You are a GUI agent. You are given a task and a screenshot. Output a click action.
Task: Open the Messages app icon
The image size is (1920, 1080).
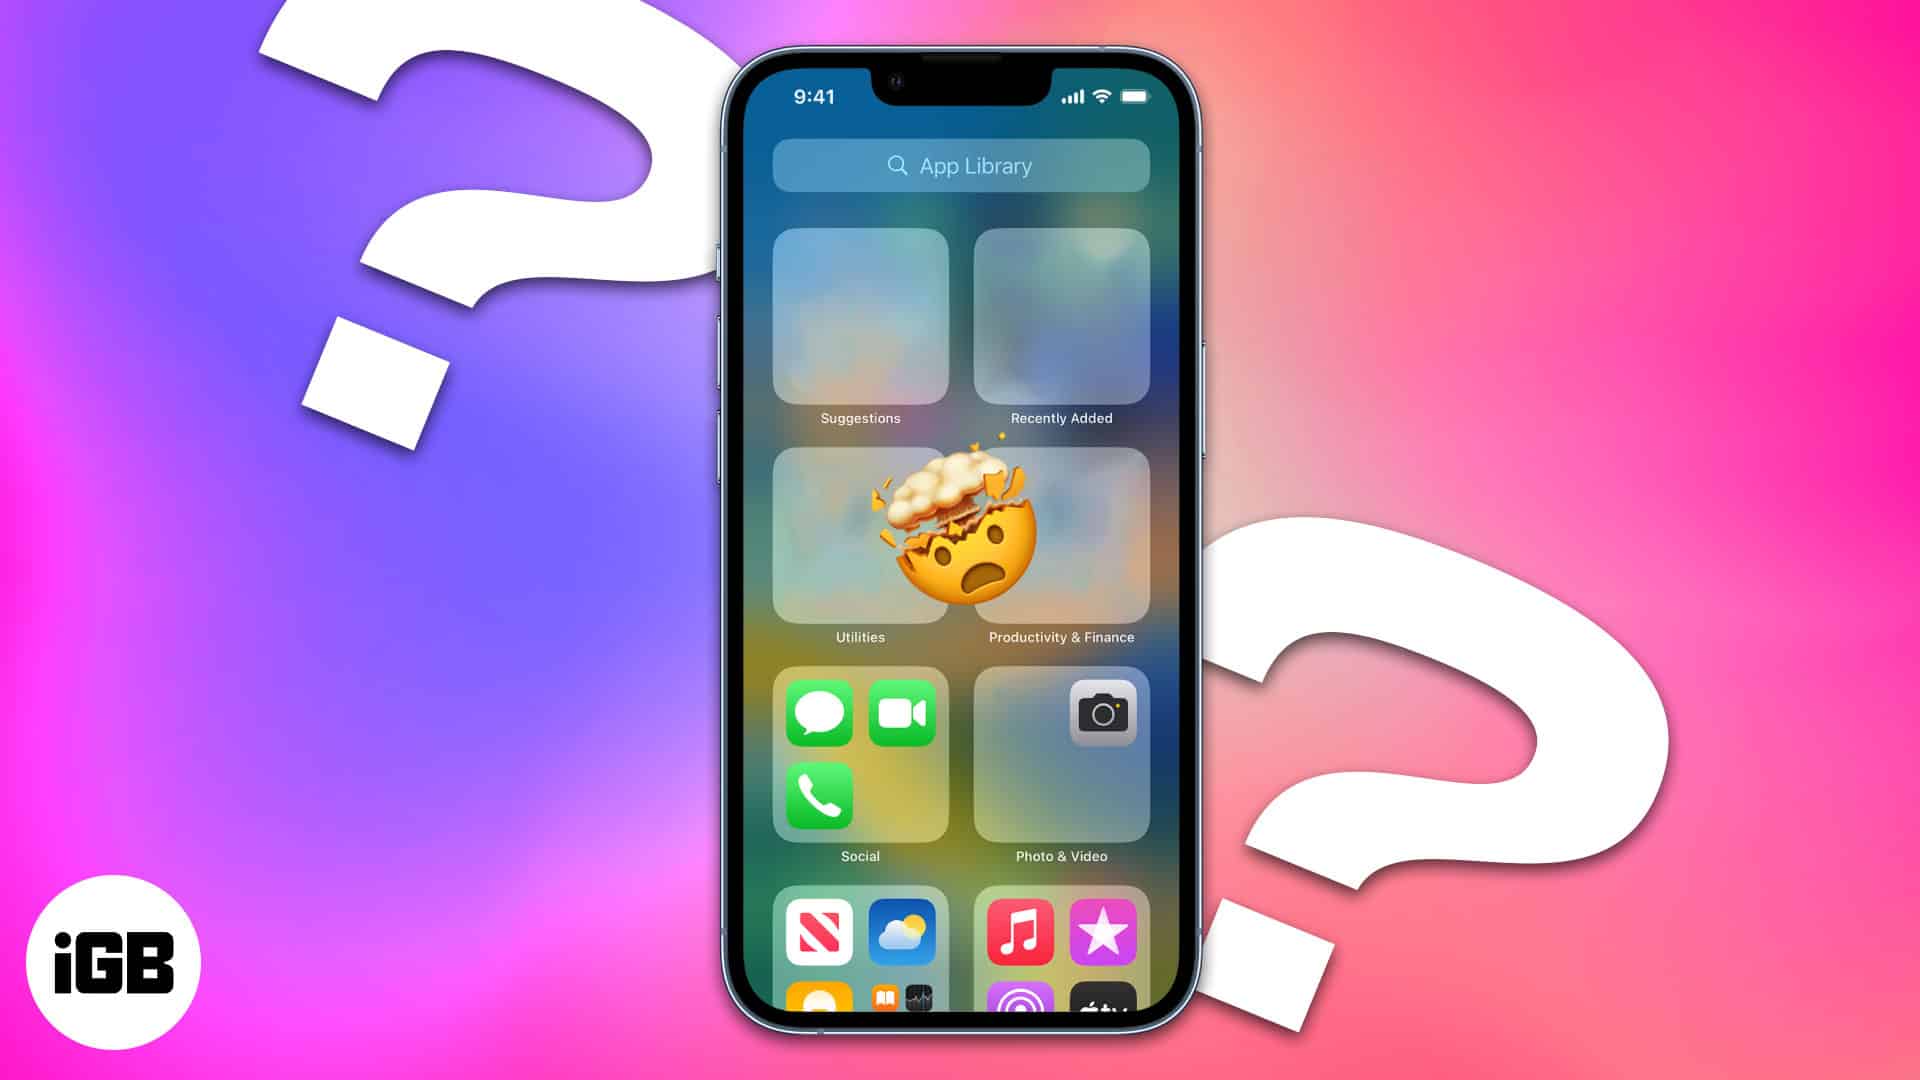[x=820, y=712]
